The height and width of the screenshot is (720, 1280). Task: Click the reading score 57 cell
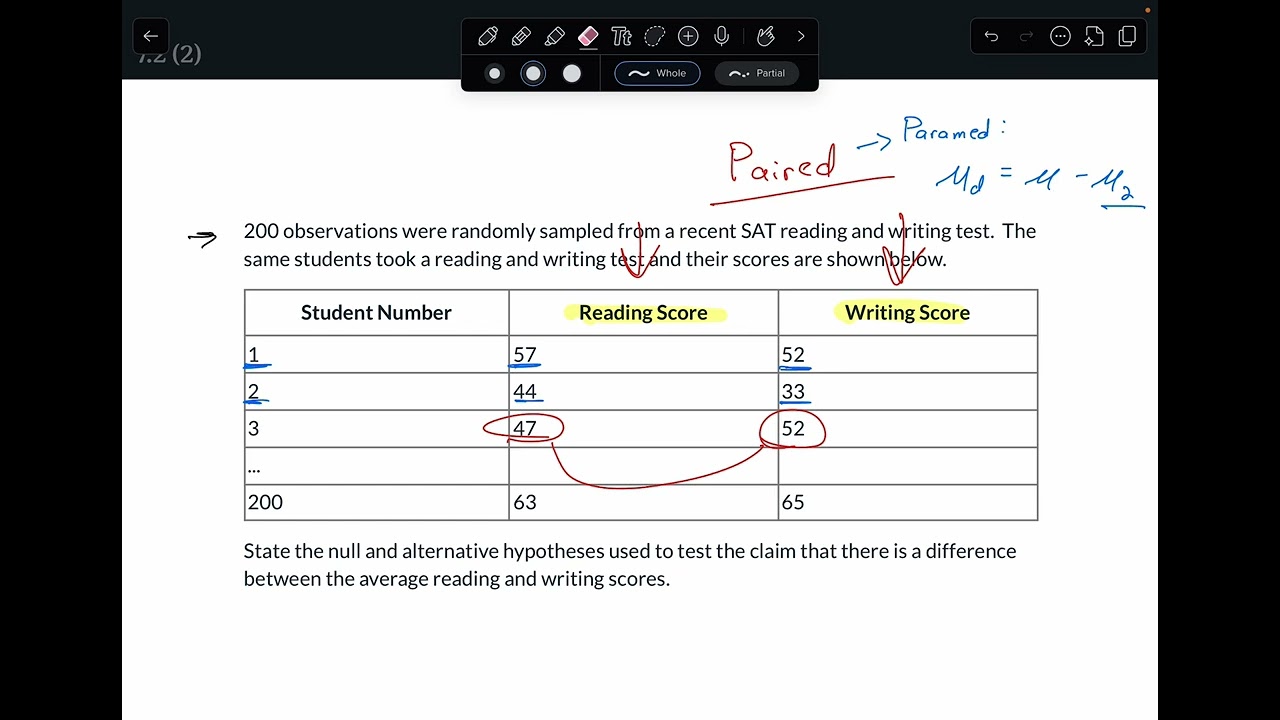click(643, 355)
